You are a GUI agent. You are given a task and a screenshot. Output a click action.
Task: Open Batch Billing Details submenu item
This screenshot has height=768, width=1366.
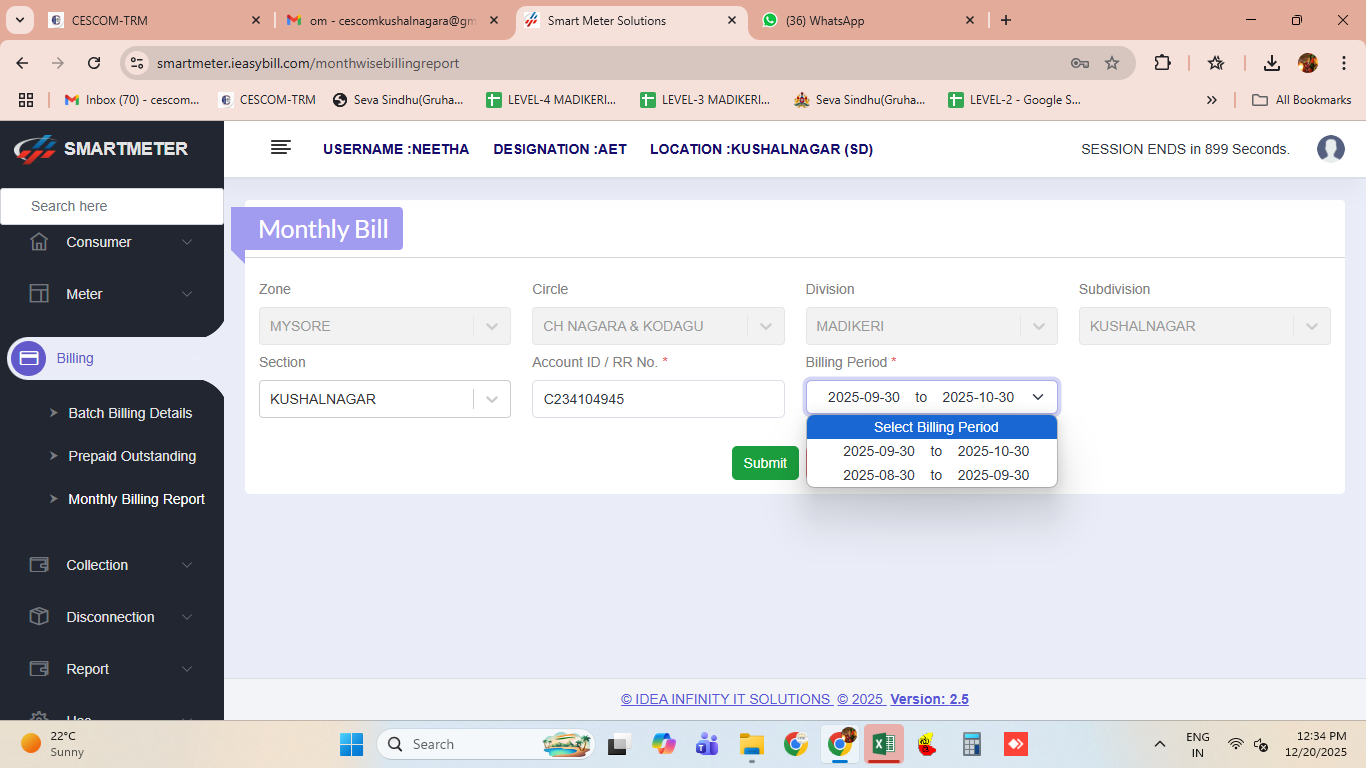coord(130,413)
